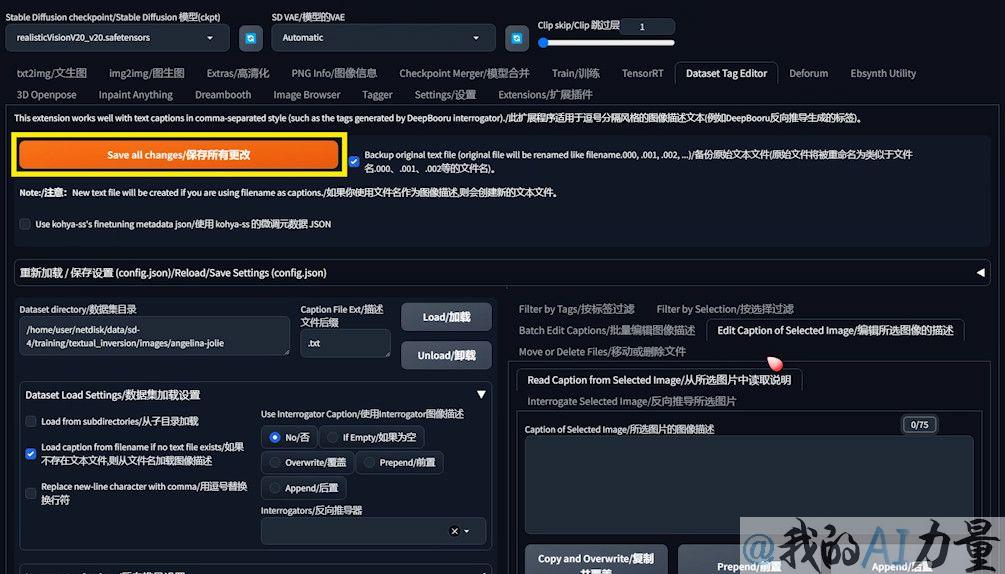Viewport: 1005px width, 574px height.
Task: Open the Image Browser tab
Action: click(x=306, y=95)
